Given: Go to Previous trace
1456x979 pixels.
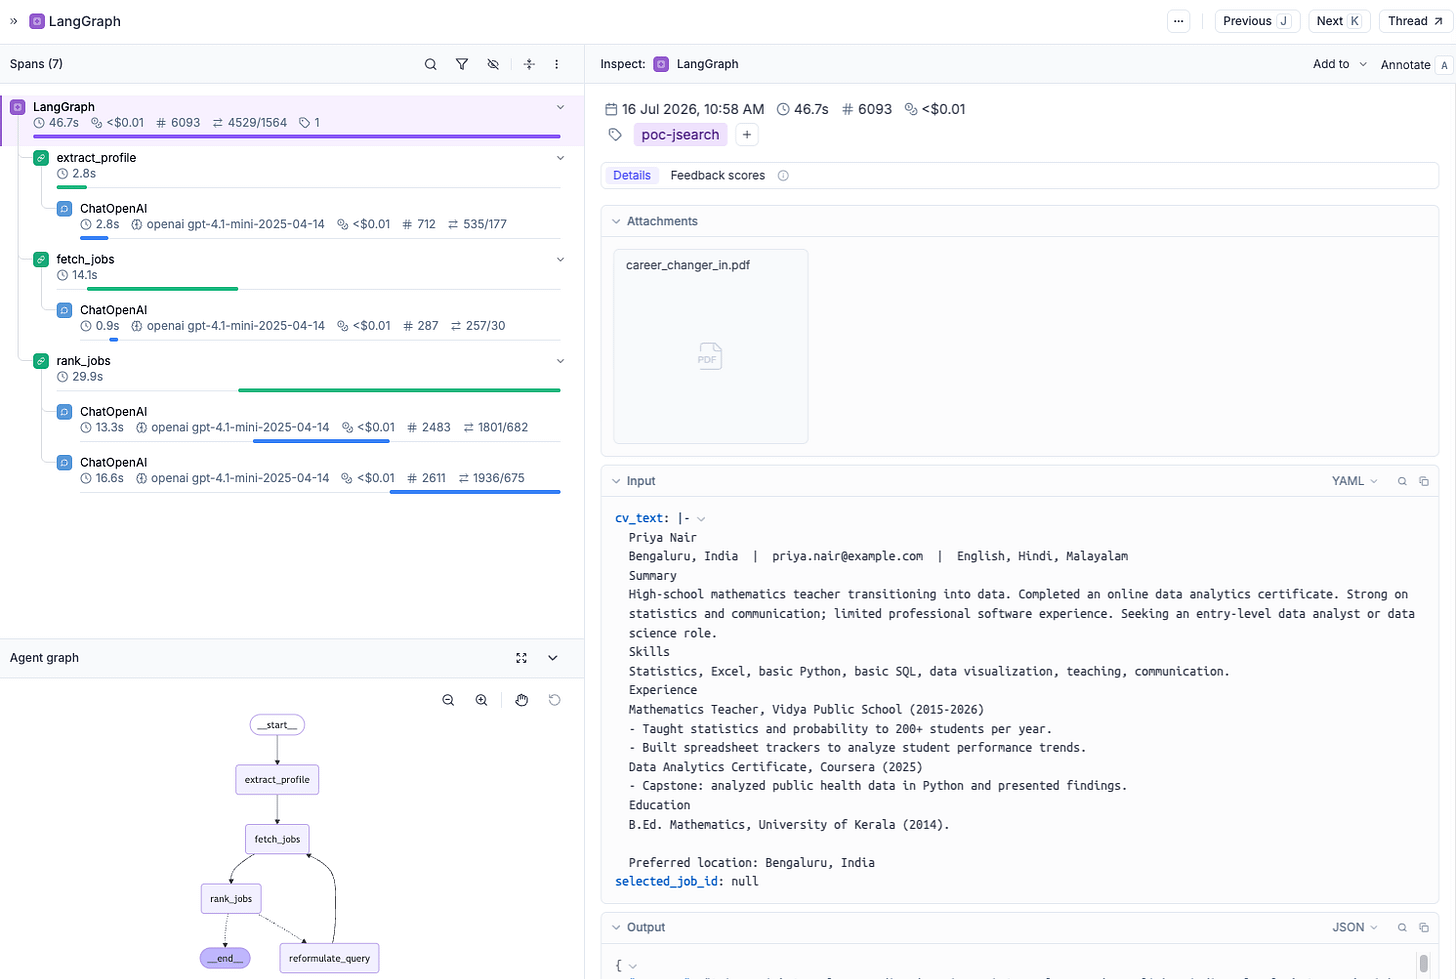Looking at the screenshot, I should (x=1257, y=21).
